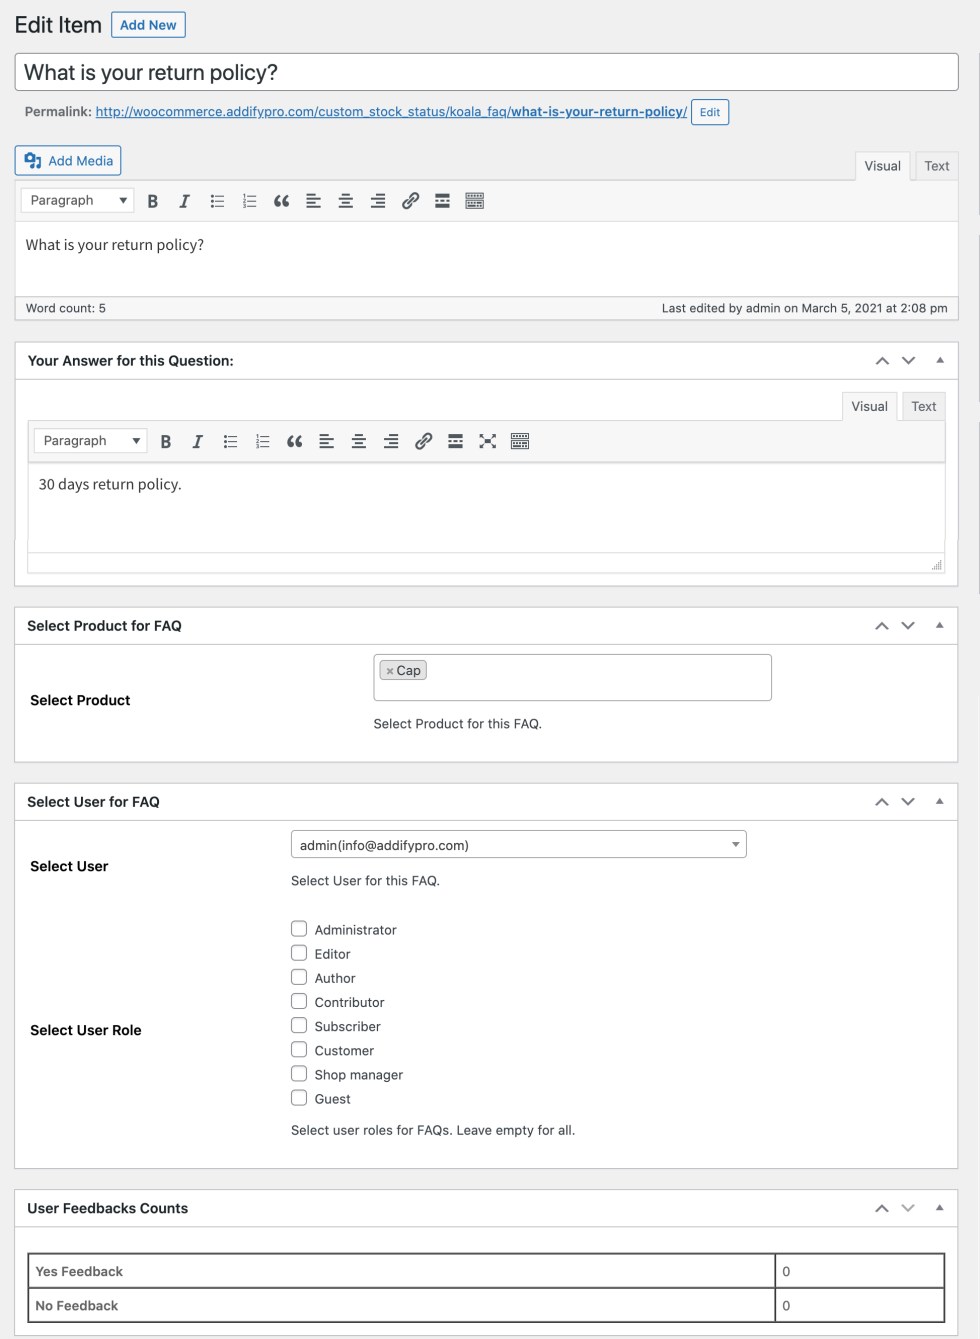Check the Guest user role checkbox

pyautogui.click(x=298, y=1097)
